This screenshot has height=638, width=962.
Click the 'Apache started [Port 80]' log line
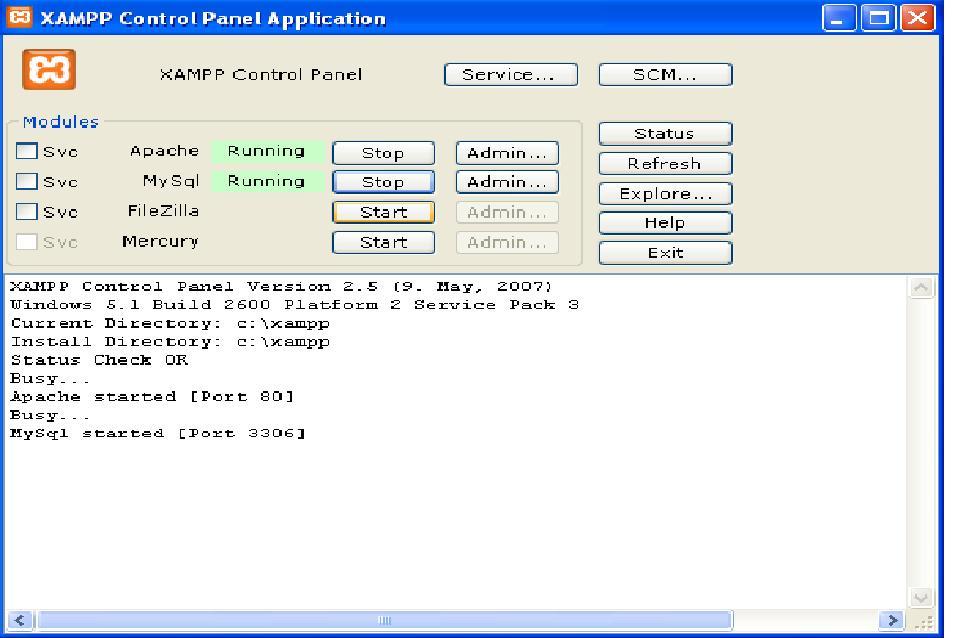coord(152,396)
